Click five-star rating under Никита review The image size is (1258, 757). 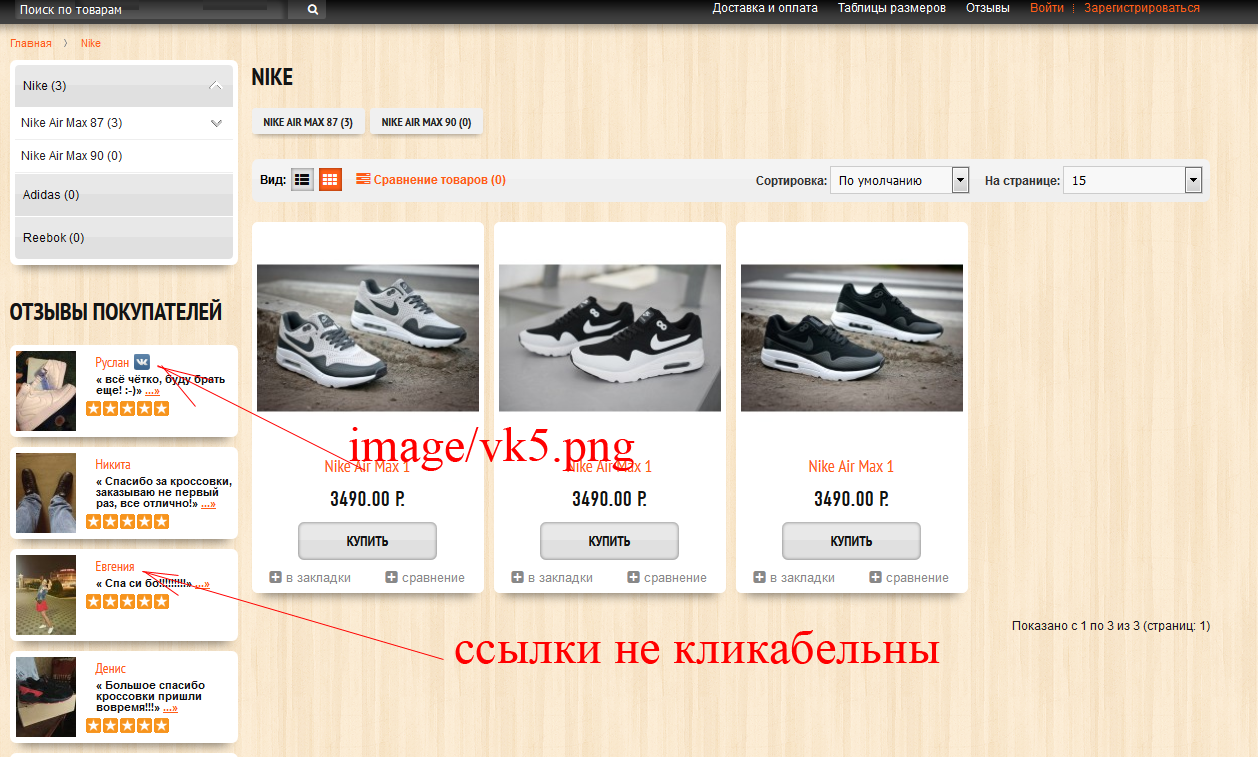[x=127, y=522]
